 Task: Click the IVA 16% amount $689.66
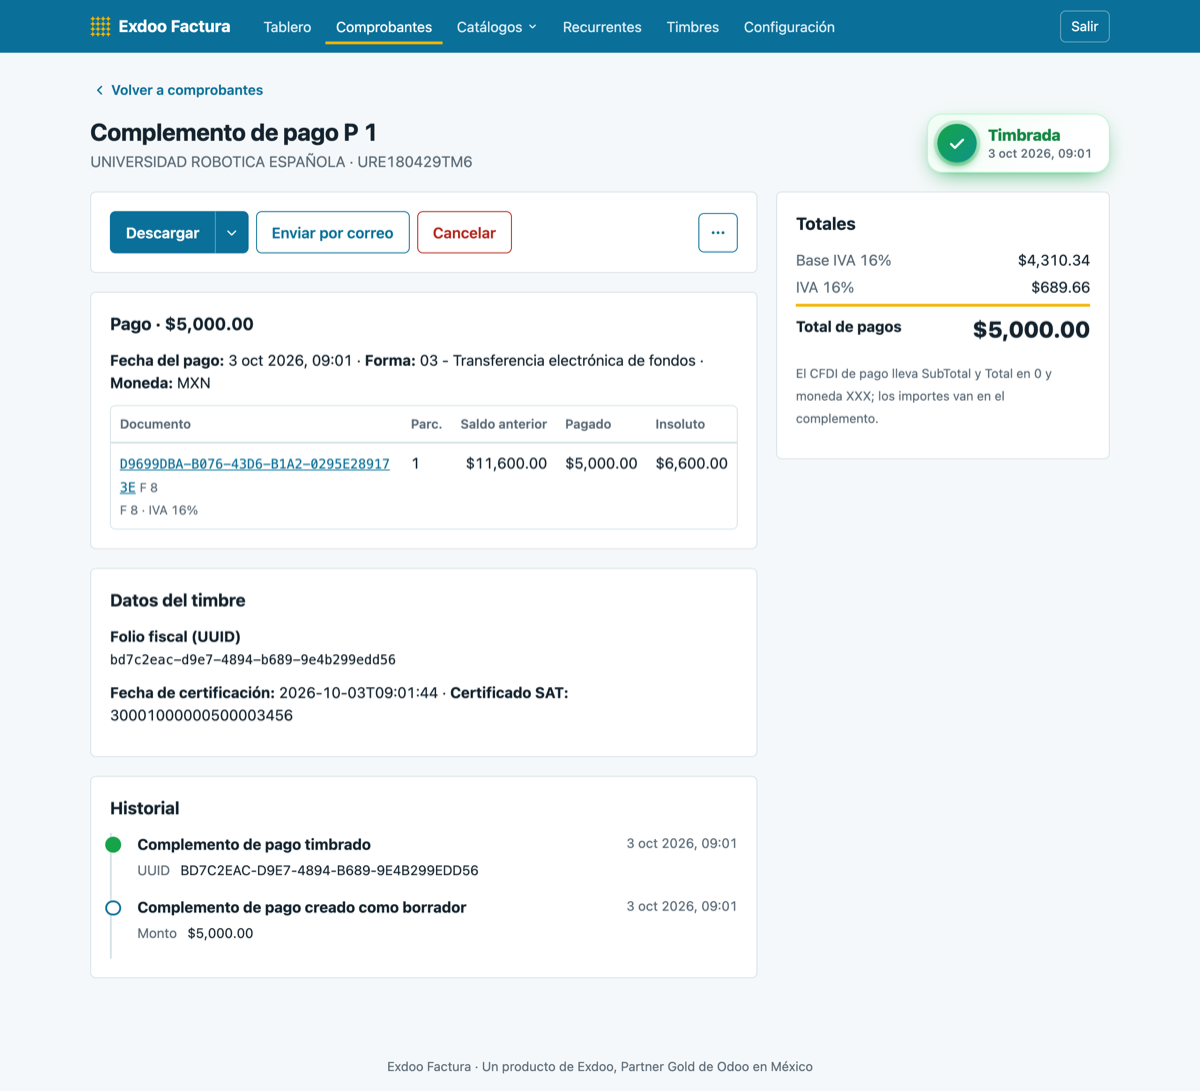pyautogui.click(x=1061, y=288)
